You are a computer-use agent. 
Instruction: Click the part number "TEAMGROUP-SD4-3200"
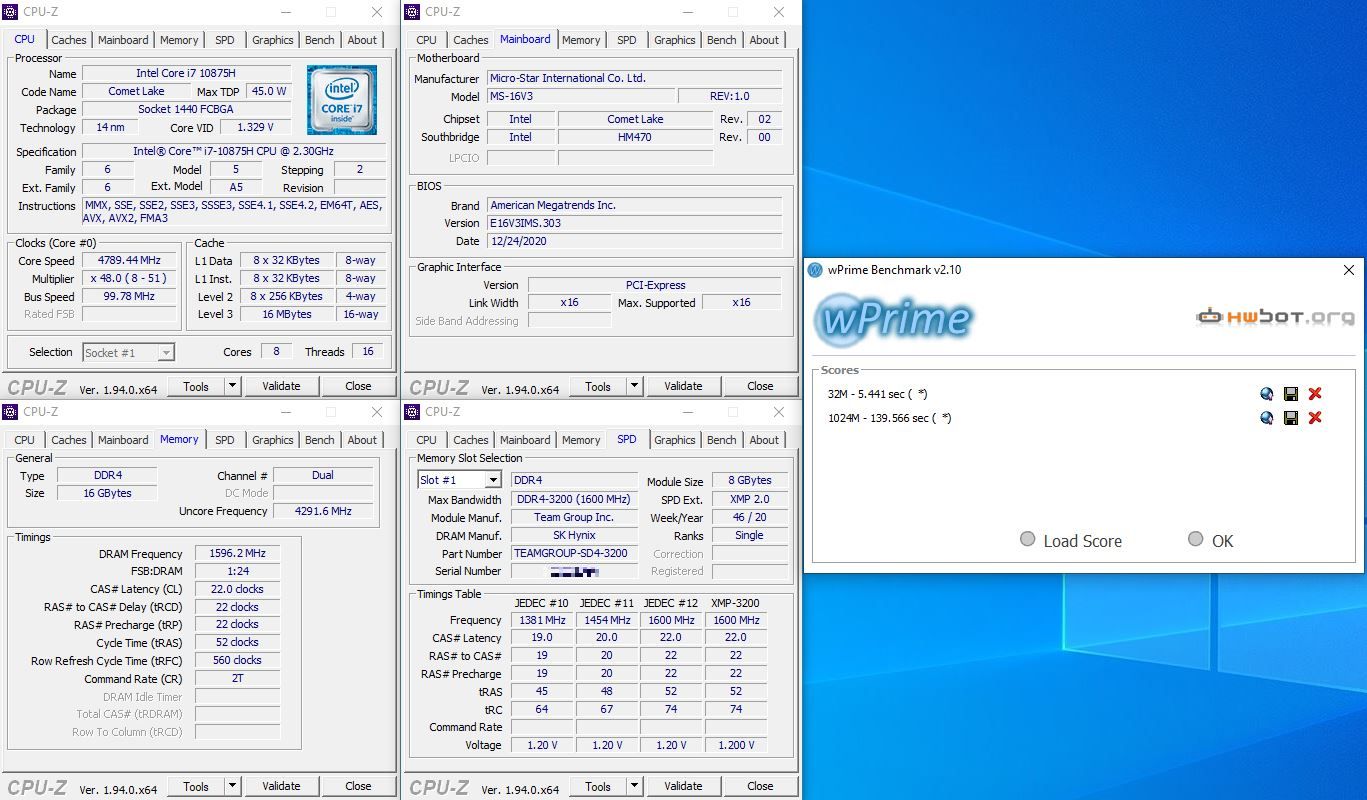[x=574, y=553]
